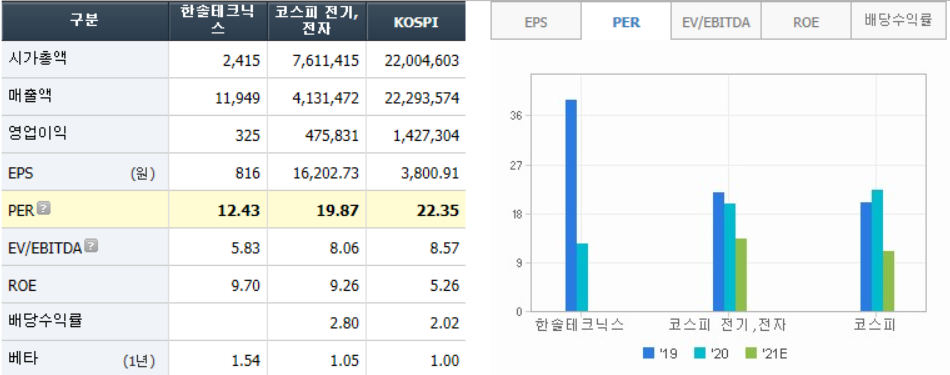Click the operating profit value 325
Screen dimensions: 950x375
point(248,136)
